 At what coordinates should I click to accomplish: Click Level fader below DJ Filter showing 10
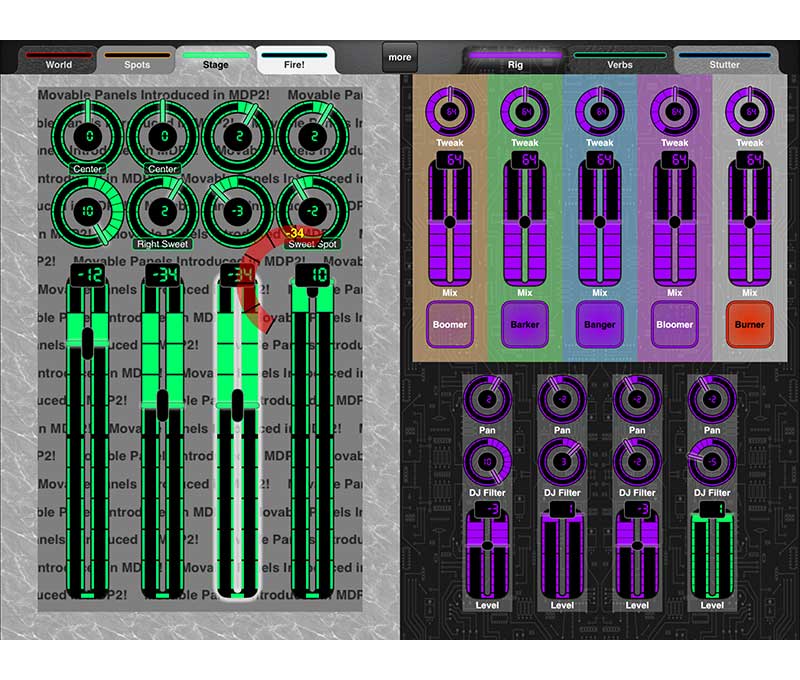487,550
